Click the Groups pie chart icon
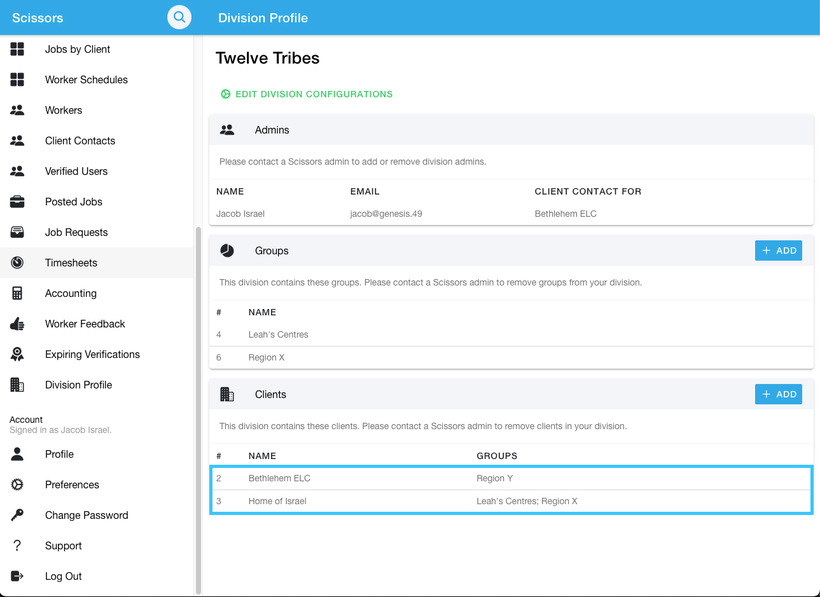 (x=227, y=250)
